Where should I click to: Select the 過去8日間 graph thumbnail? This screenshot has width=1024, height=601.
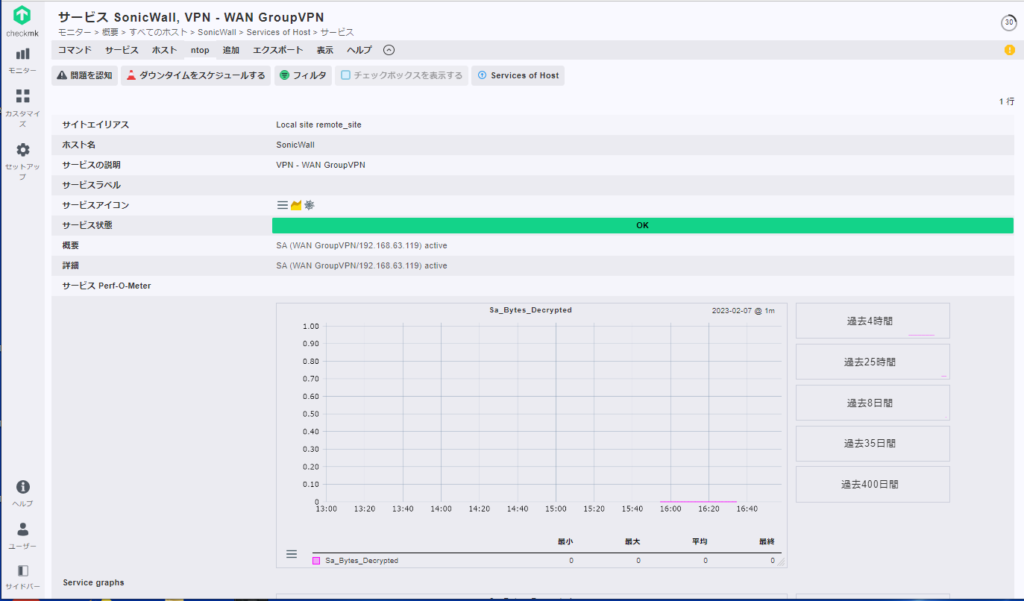[x=872, y=403]
